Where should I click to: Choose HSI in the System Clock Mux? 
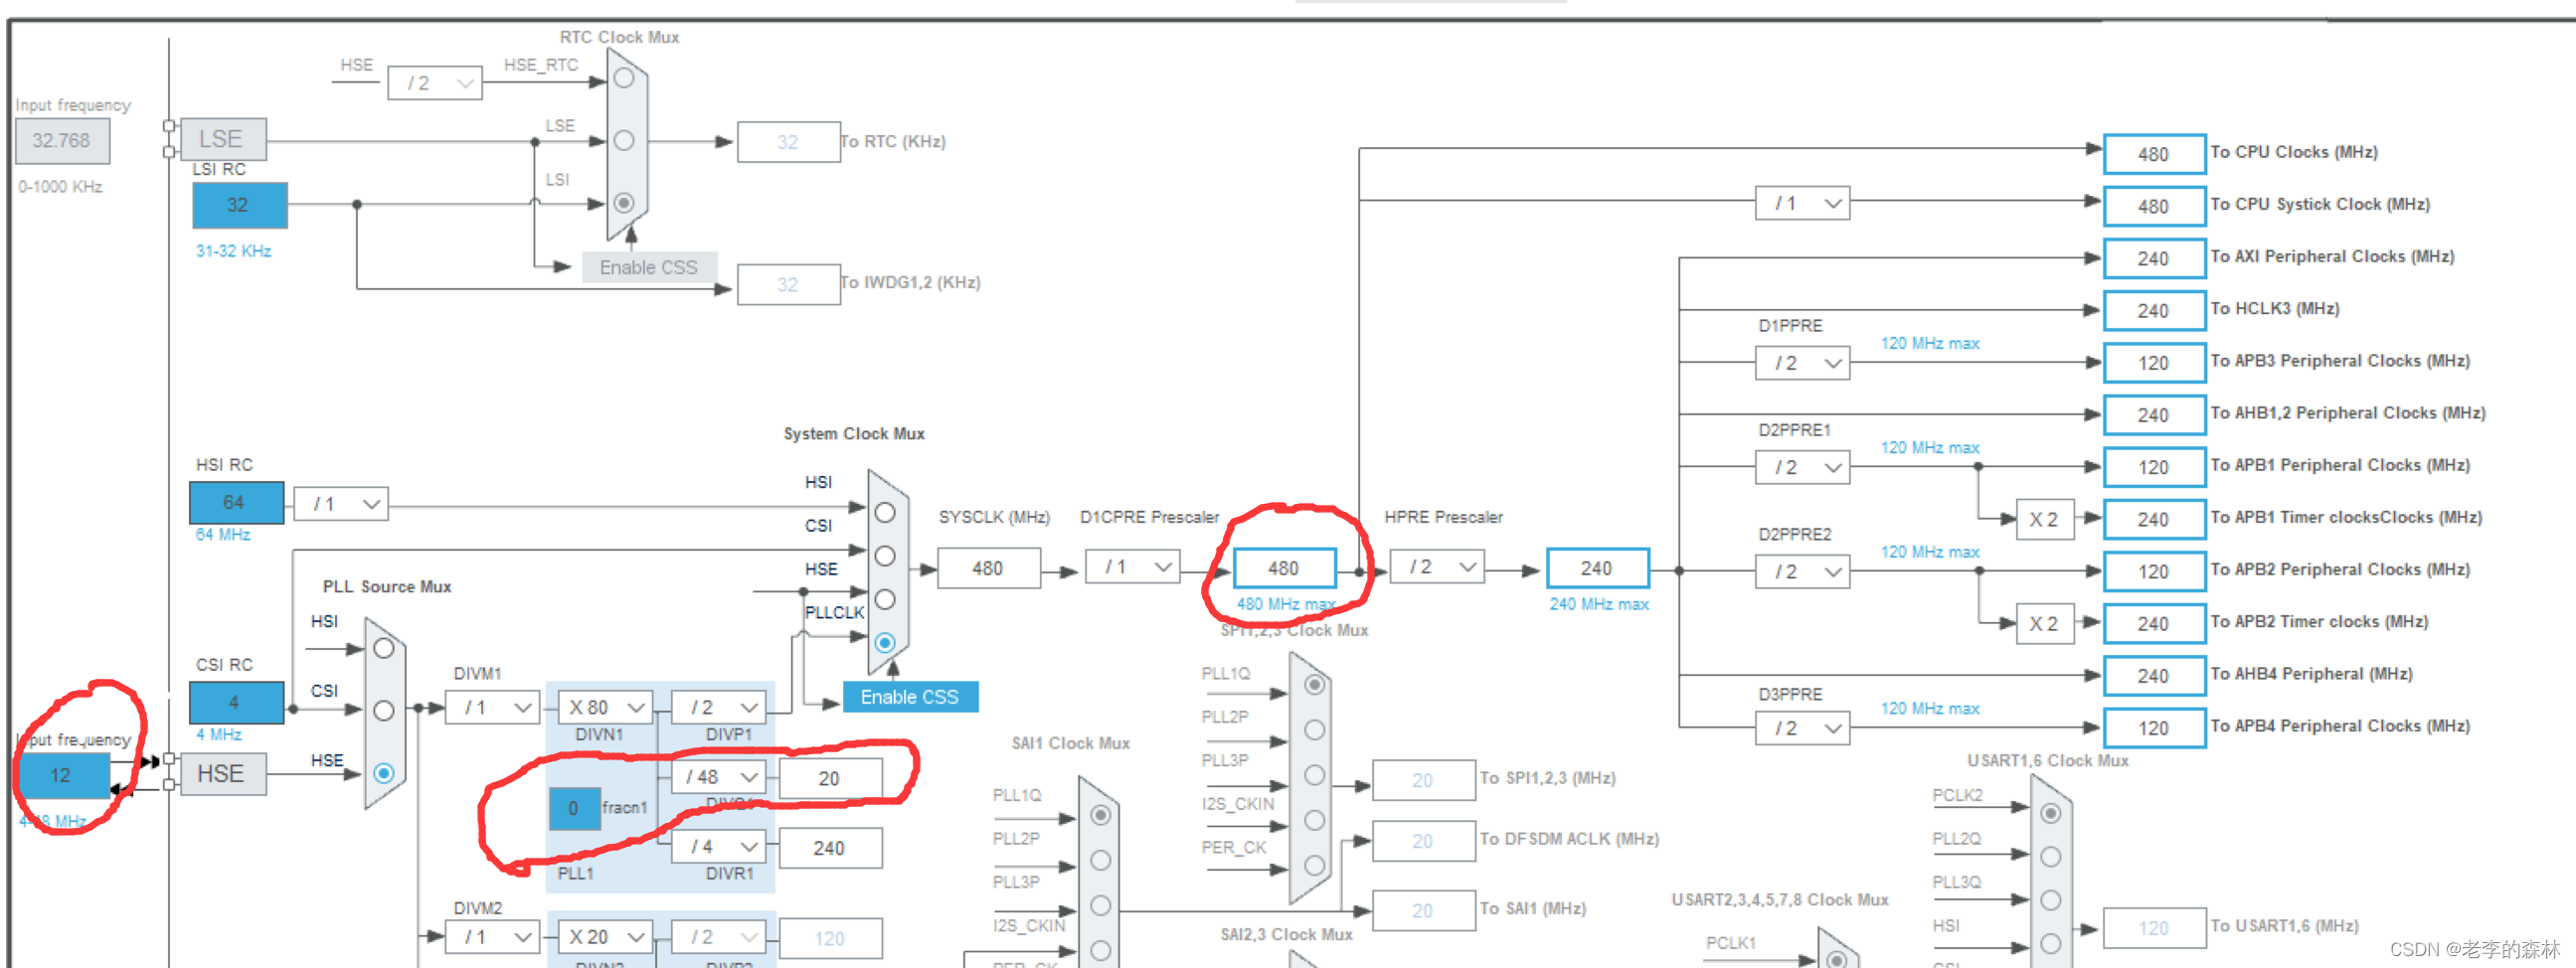(x=885, y=512)
